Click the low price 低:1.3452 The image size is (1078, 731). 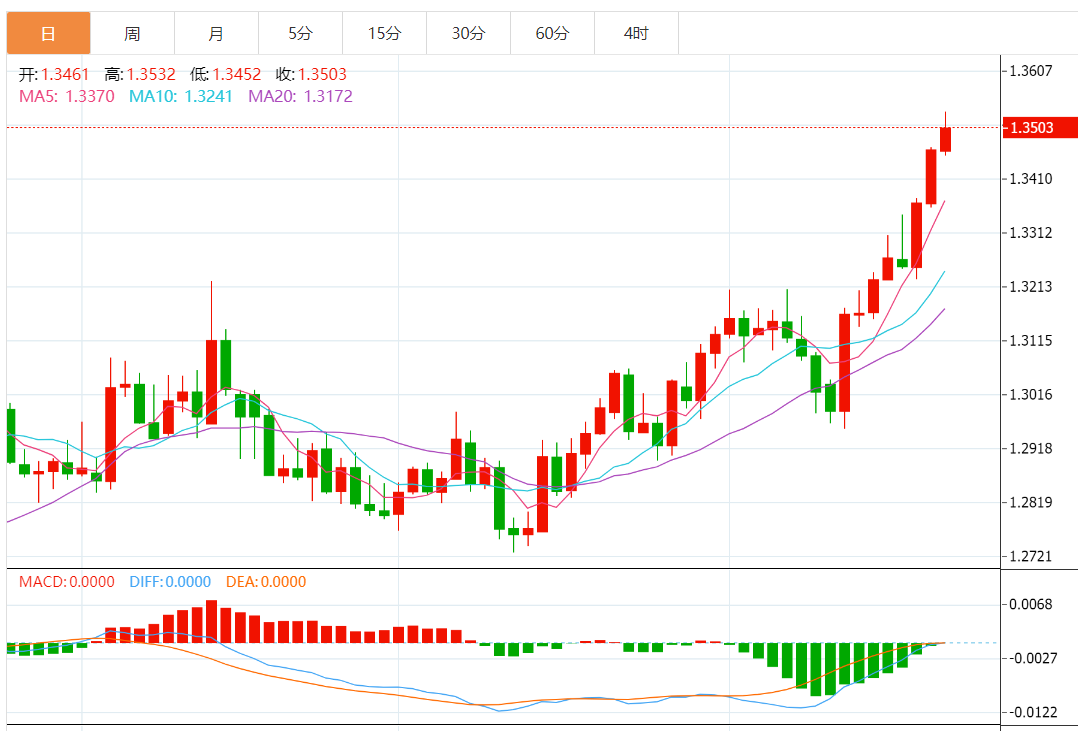(x=226, y=74)
